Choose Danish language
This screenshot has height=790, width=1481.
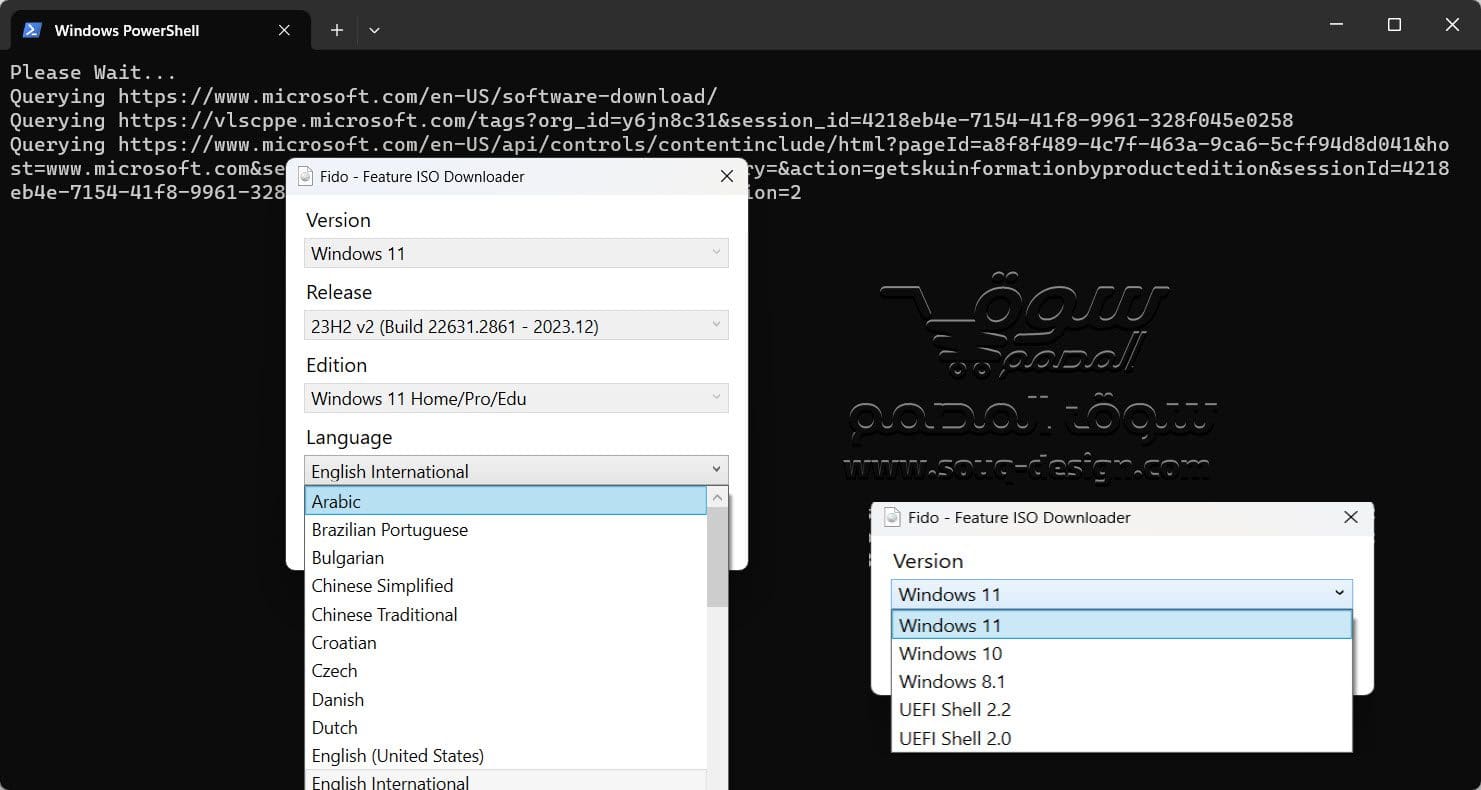pyautogui.click(x=505, y=700)
